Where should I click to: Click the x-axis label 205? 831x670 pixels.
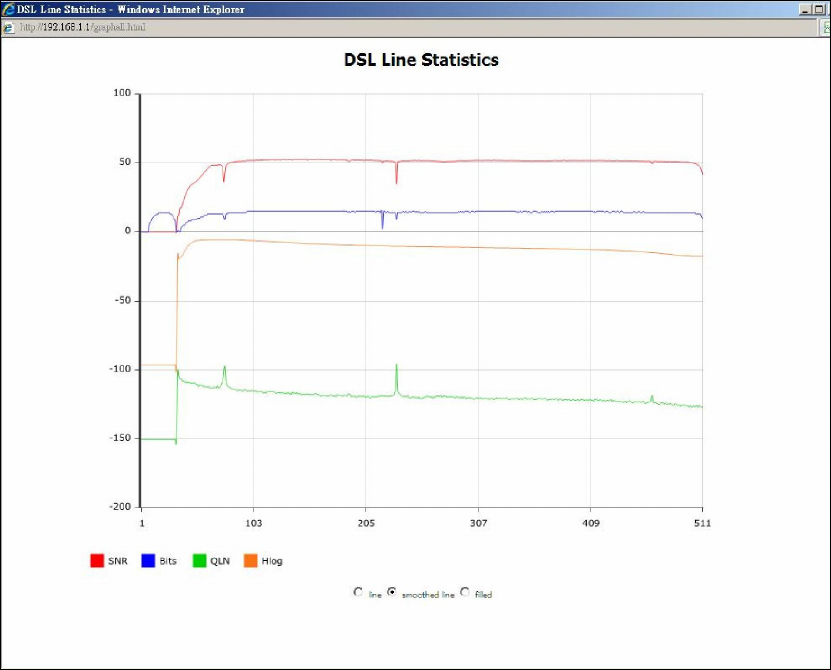coord(366,524)
